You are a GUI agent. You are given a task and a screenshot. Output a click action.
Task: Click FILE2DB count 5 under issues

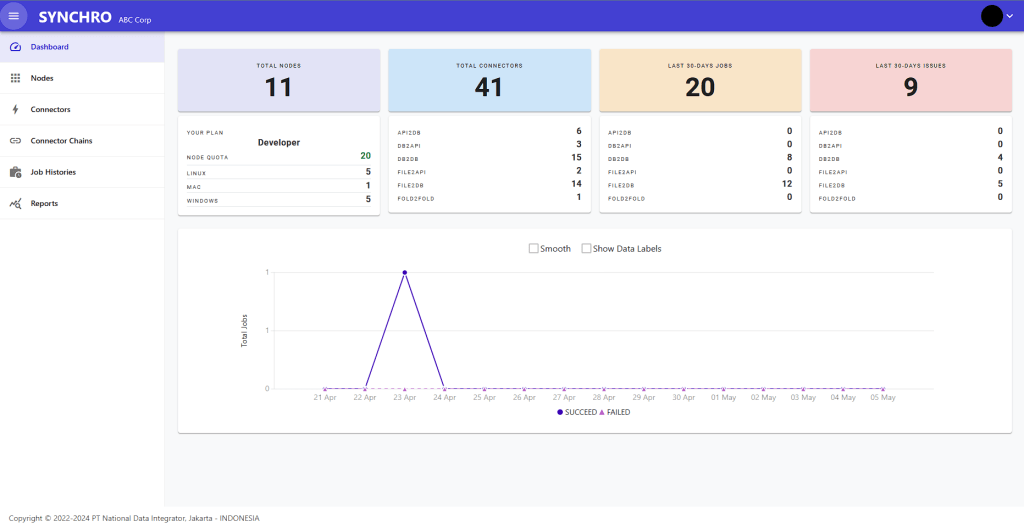pos(1000,184)
